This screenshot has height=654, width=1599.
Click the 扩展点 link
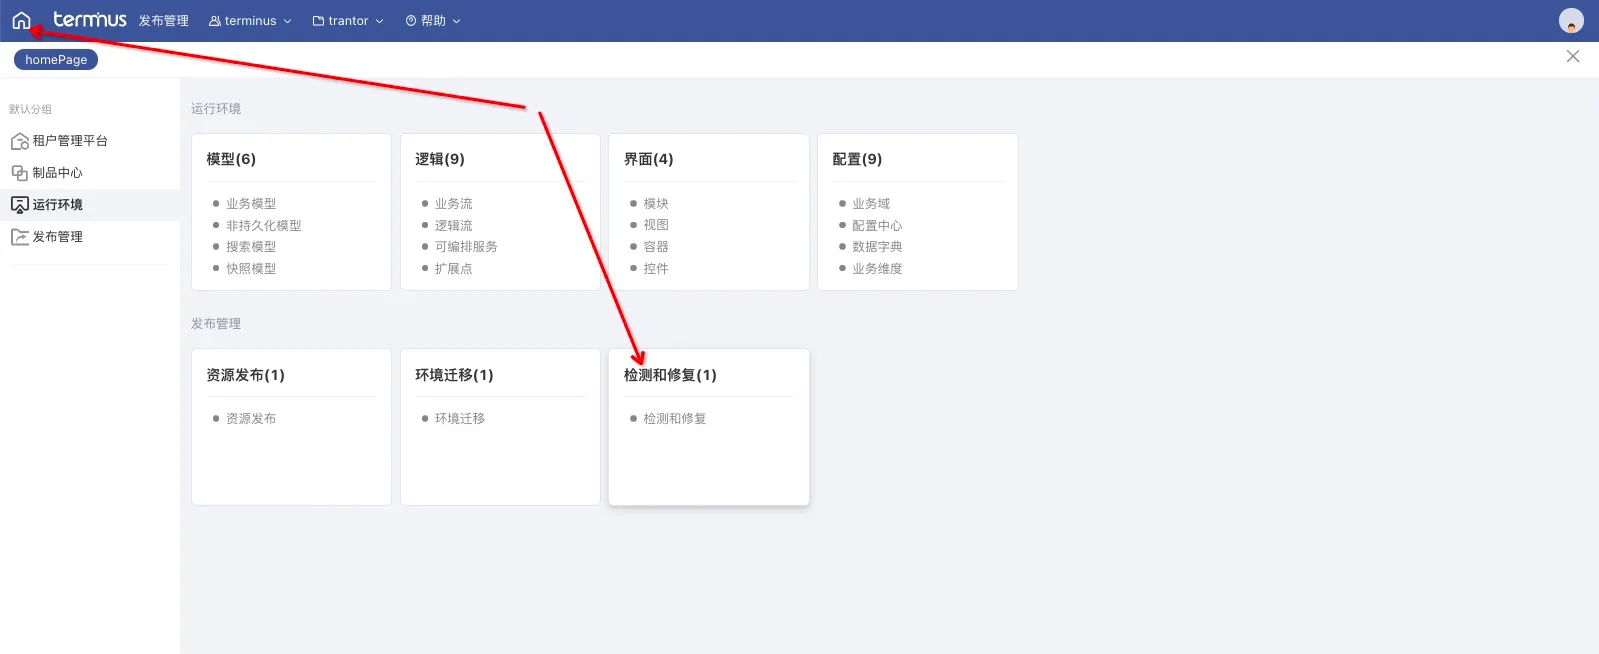pyautogui.click(x=454, y=269)
